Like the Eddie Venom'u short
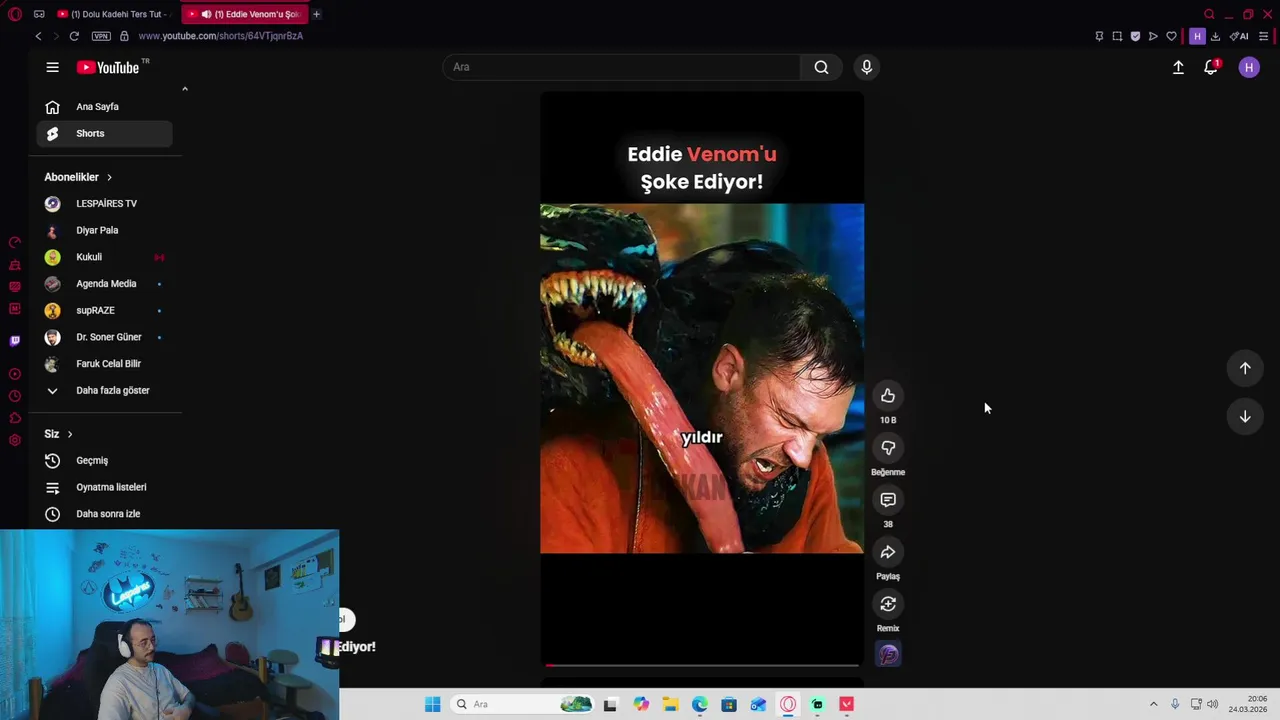The width and height of the screenshot is (1280, 720). (x=888, y=396)
